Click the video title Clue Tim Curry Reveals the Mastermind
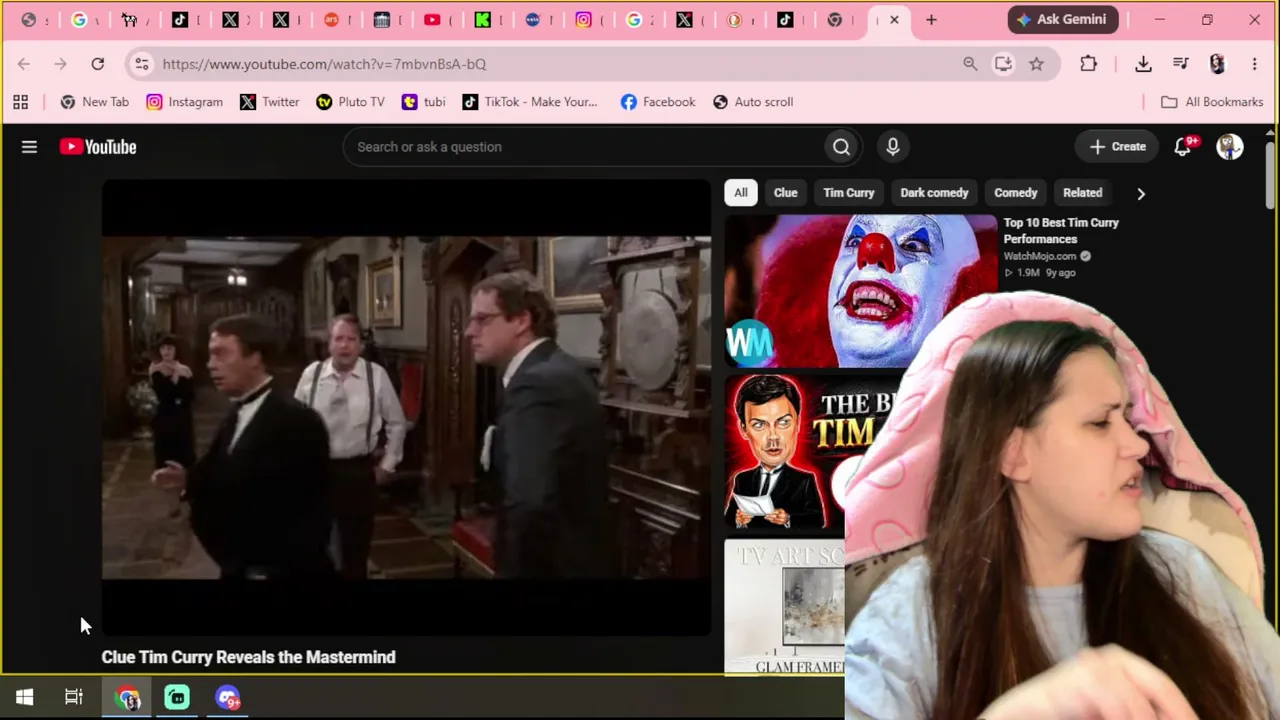This screenshot has width=1280, height=720. click(x=249, y=657)
